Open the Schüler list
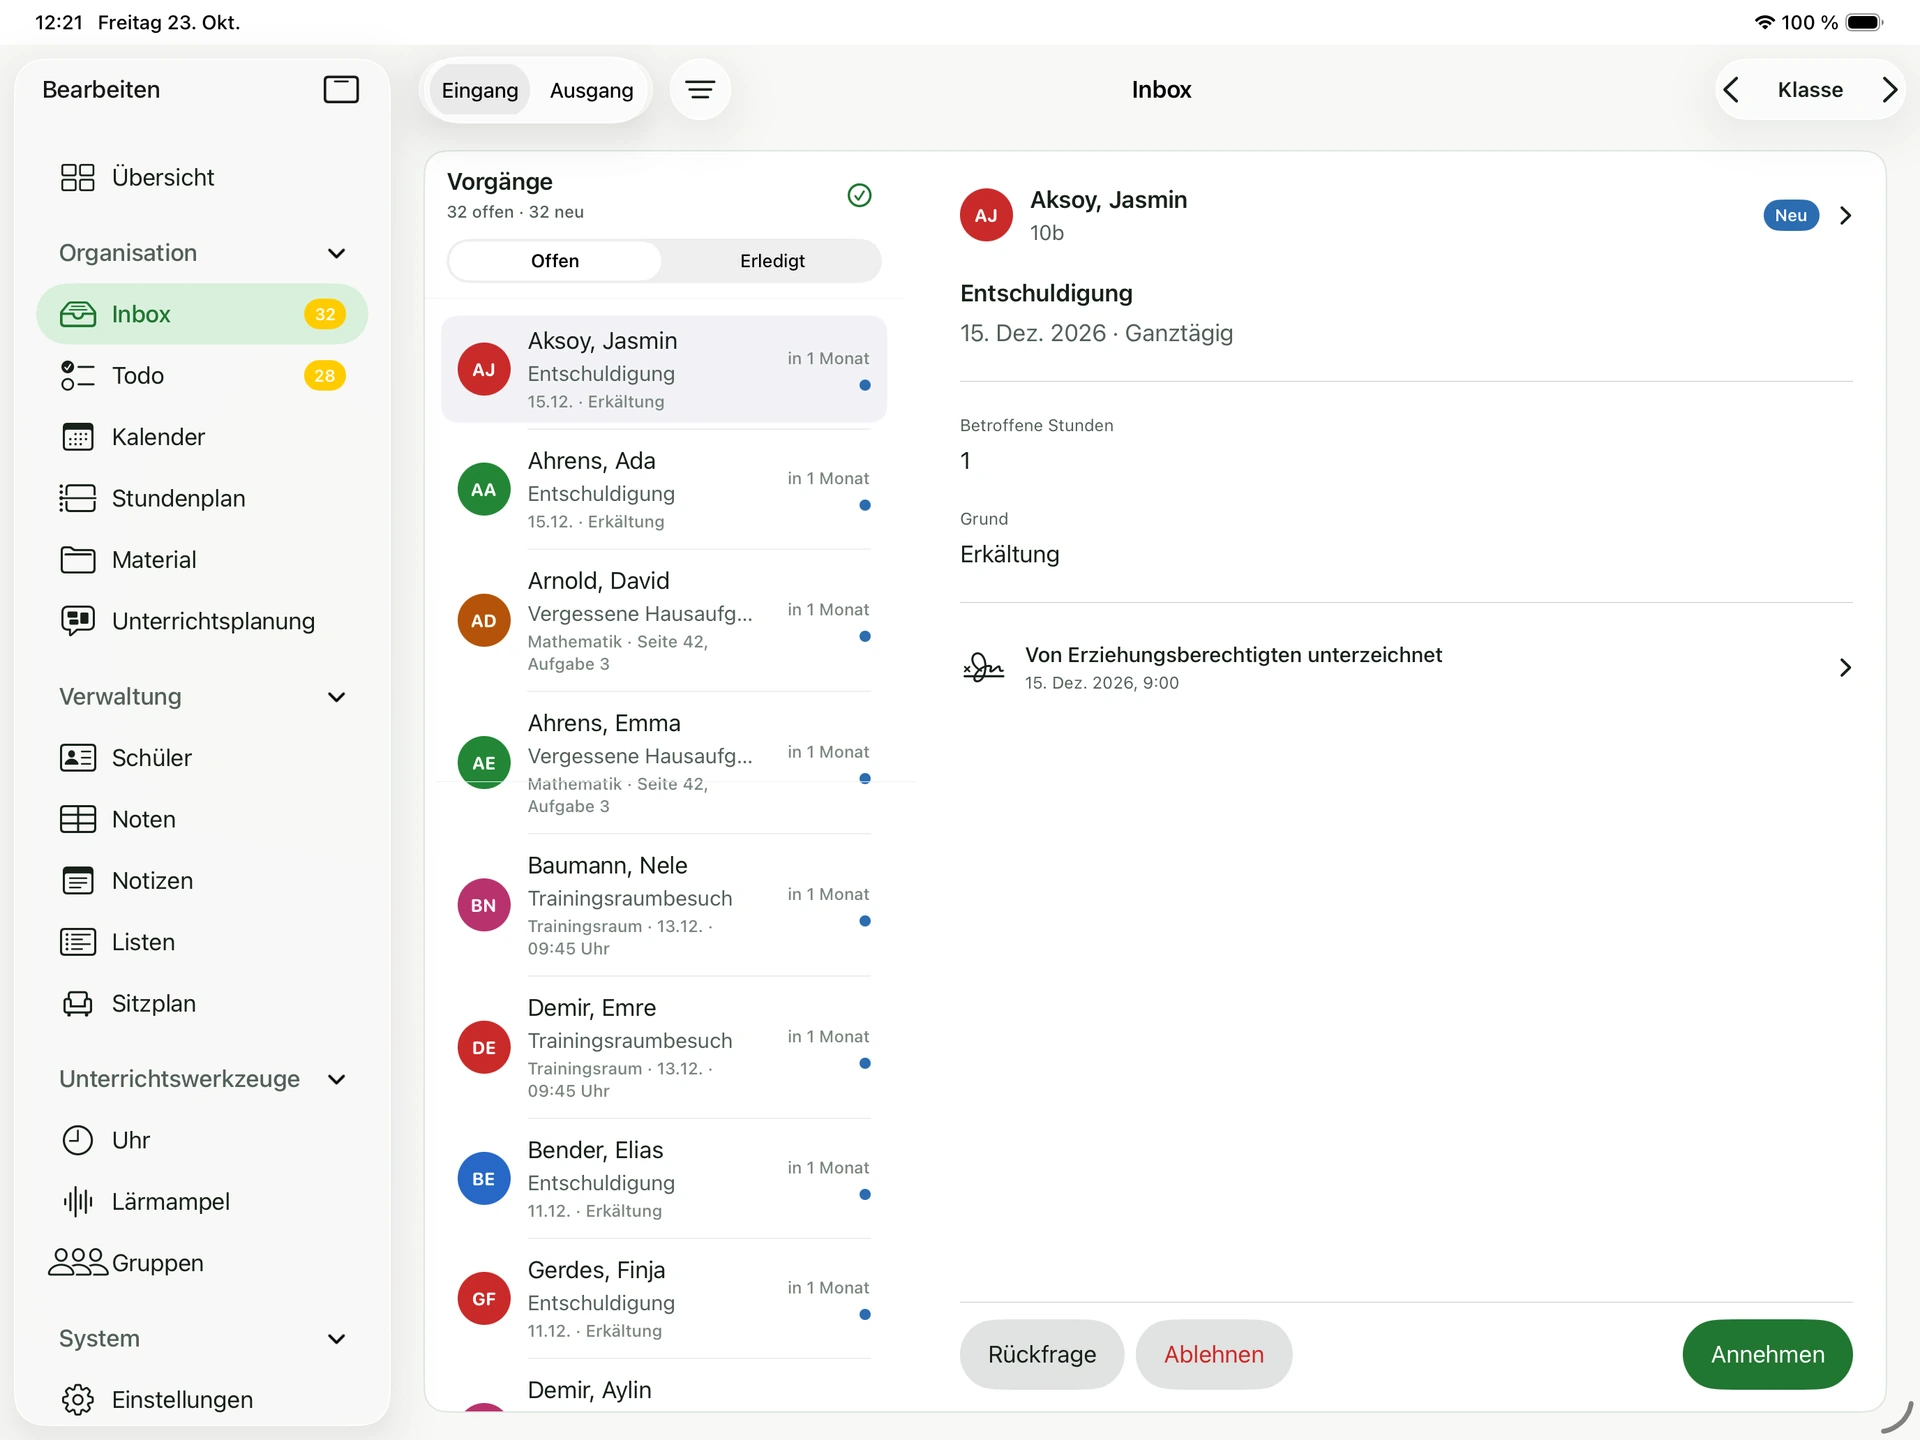The height and width of the screenshot is (1440, 1920). (202, 758)
